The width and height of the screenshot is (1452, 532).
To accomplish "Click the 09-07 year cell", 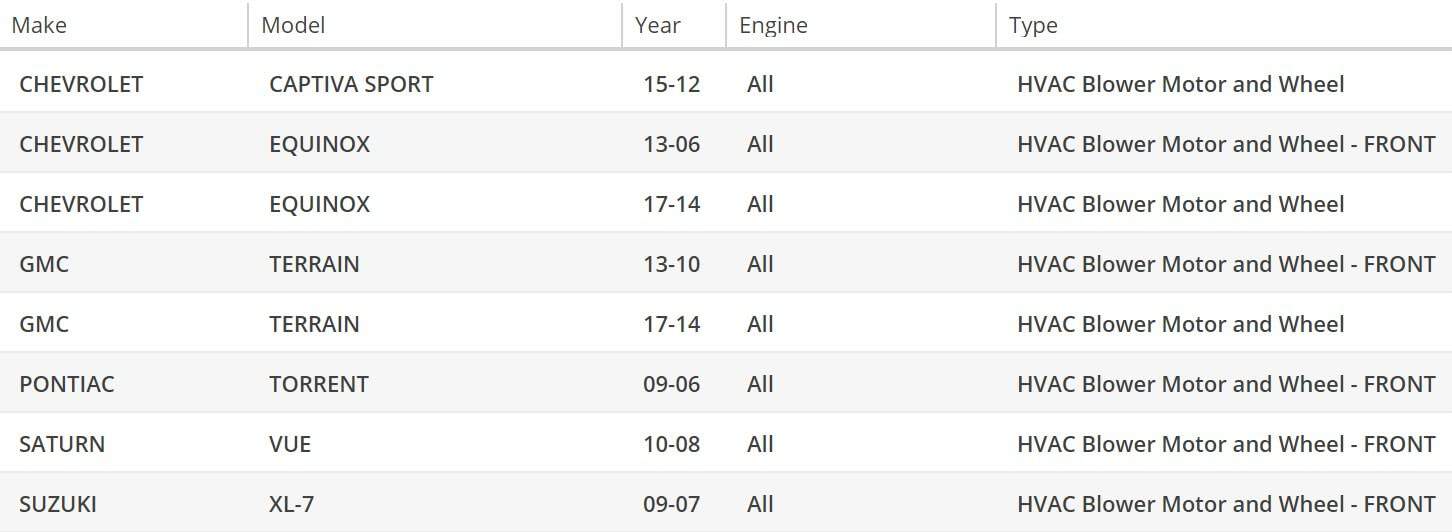I will click(x=671, y=504).
